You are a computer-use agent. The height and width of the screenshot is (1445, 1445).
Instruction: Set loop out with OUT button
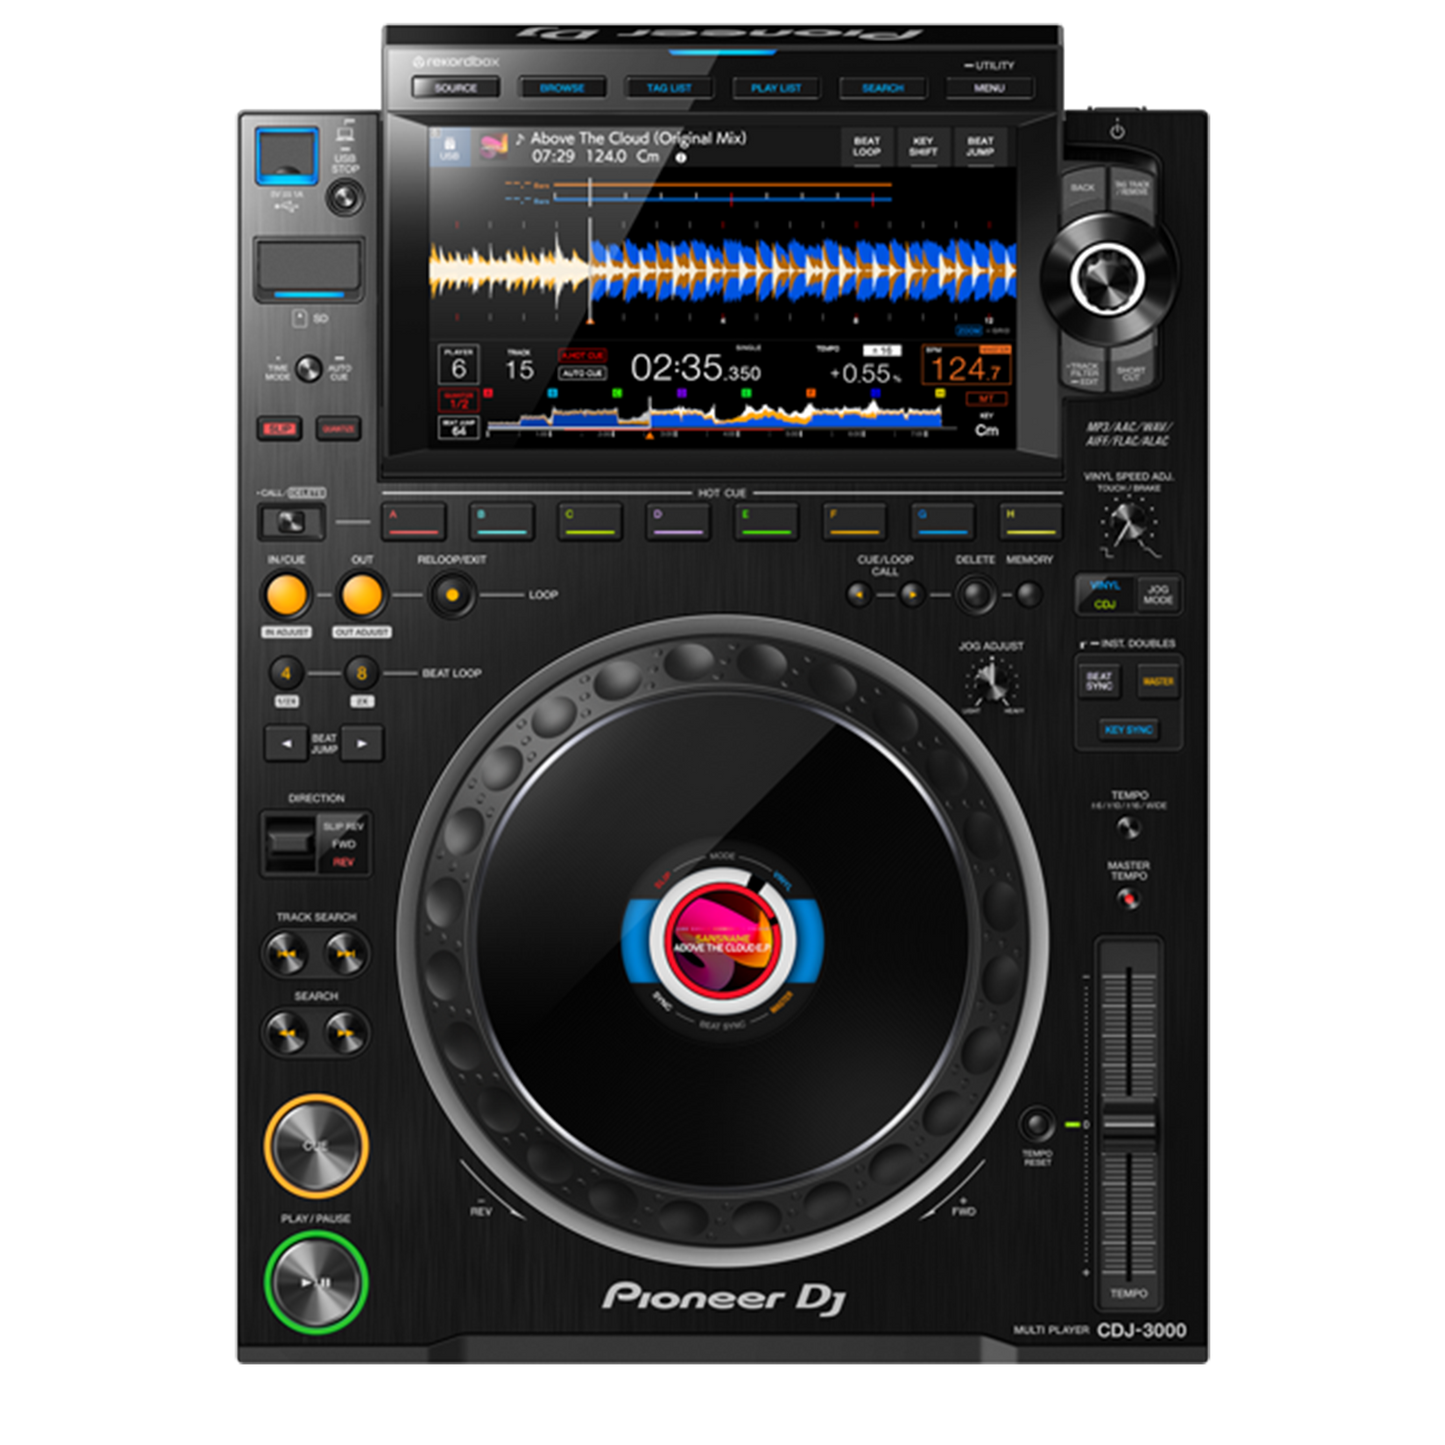(362, 595)
